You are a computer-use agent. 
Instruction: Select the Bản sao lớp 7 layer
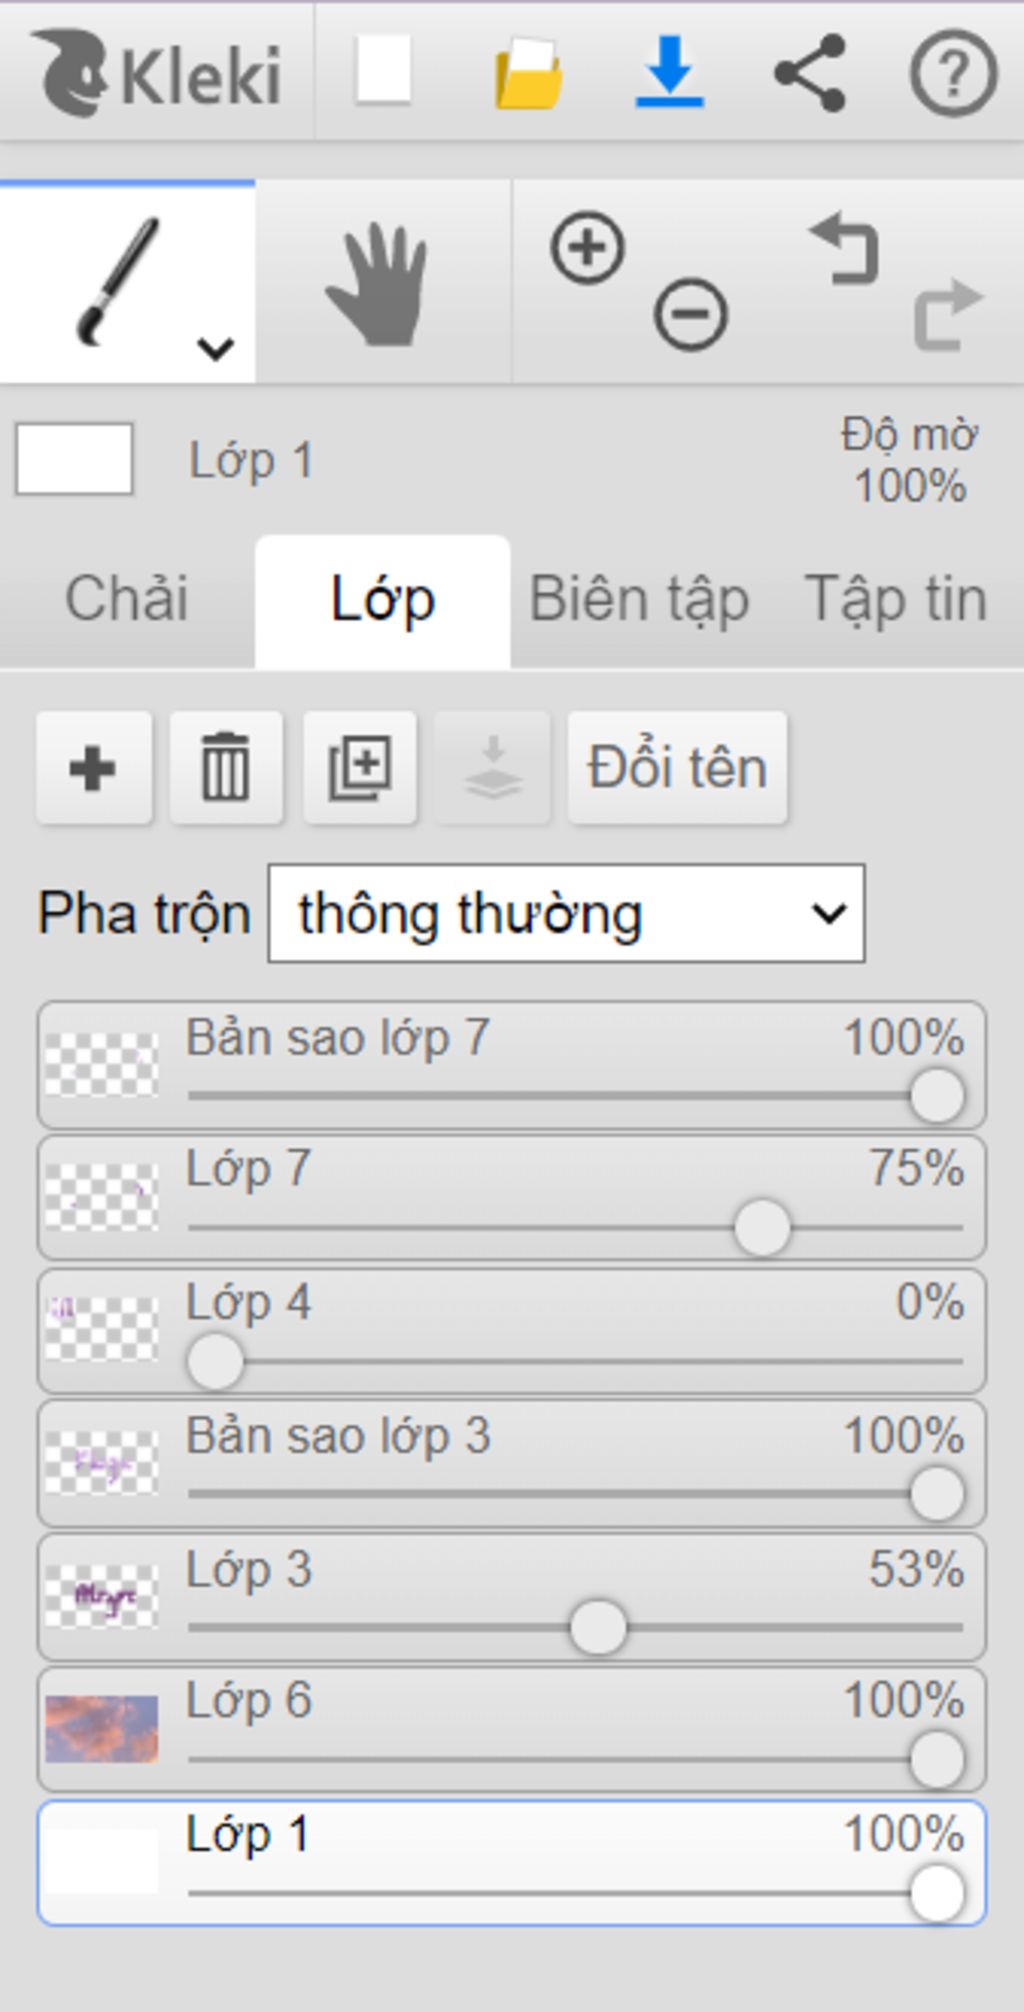point(338,1038)
